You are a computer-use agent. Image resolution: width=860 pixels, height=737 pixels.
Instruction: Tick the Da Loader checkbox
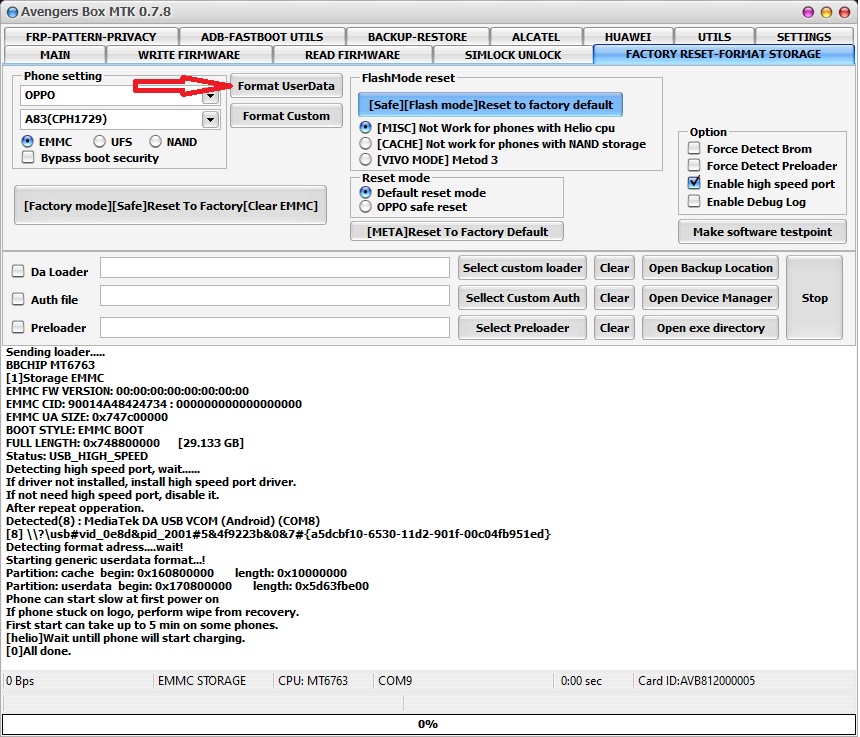coord(18,271)
